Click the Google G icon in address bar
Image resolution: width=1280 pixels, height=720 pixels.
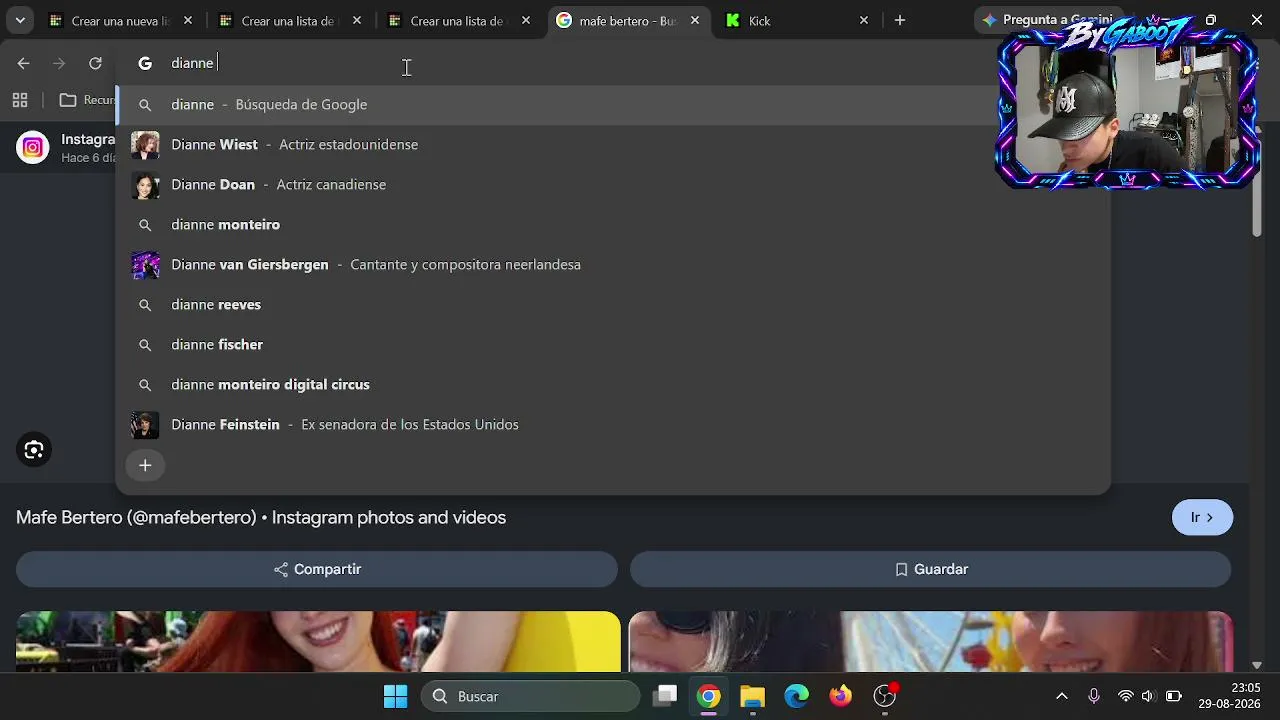tap(145, 63)
